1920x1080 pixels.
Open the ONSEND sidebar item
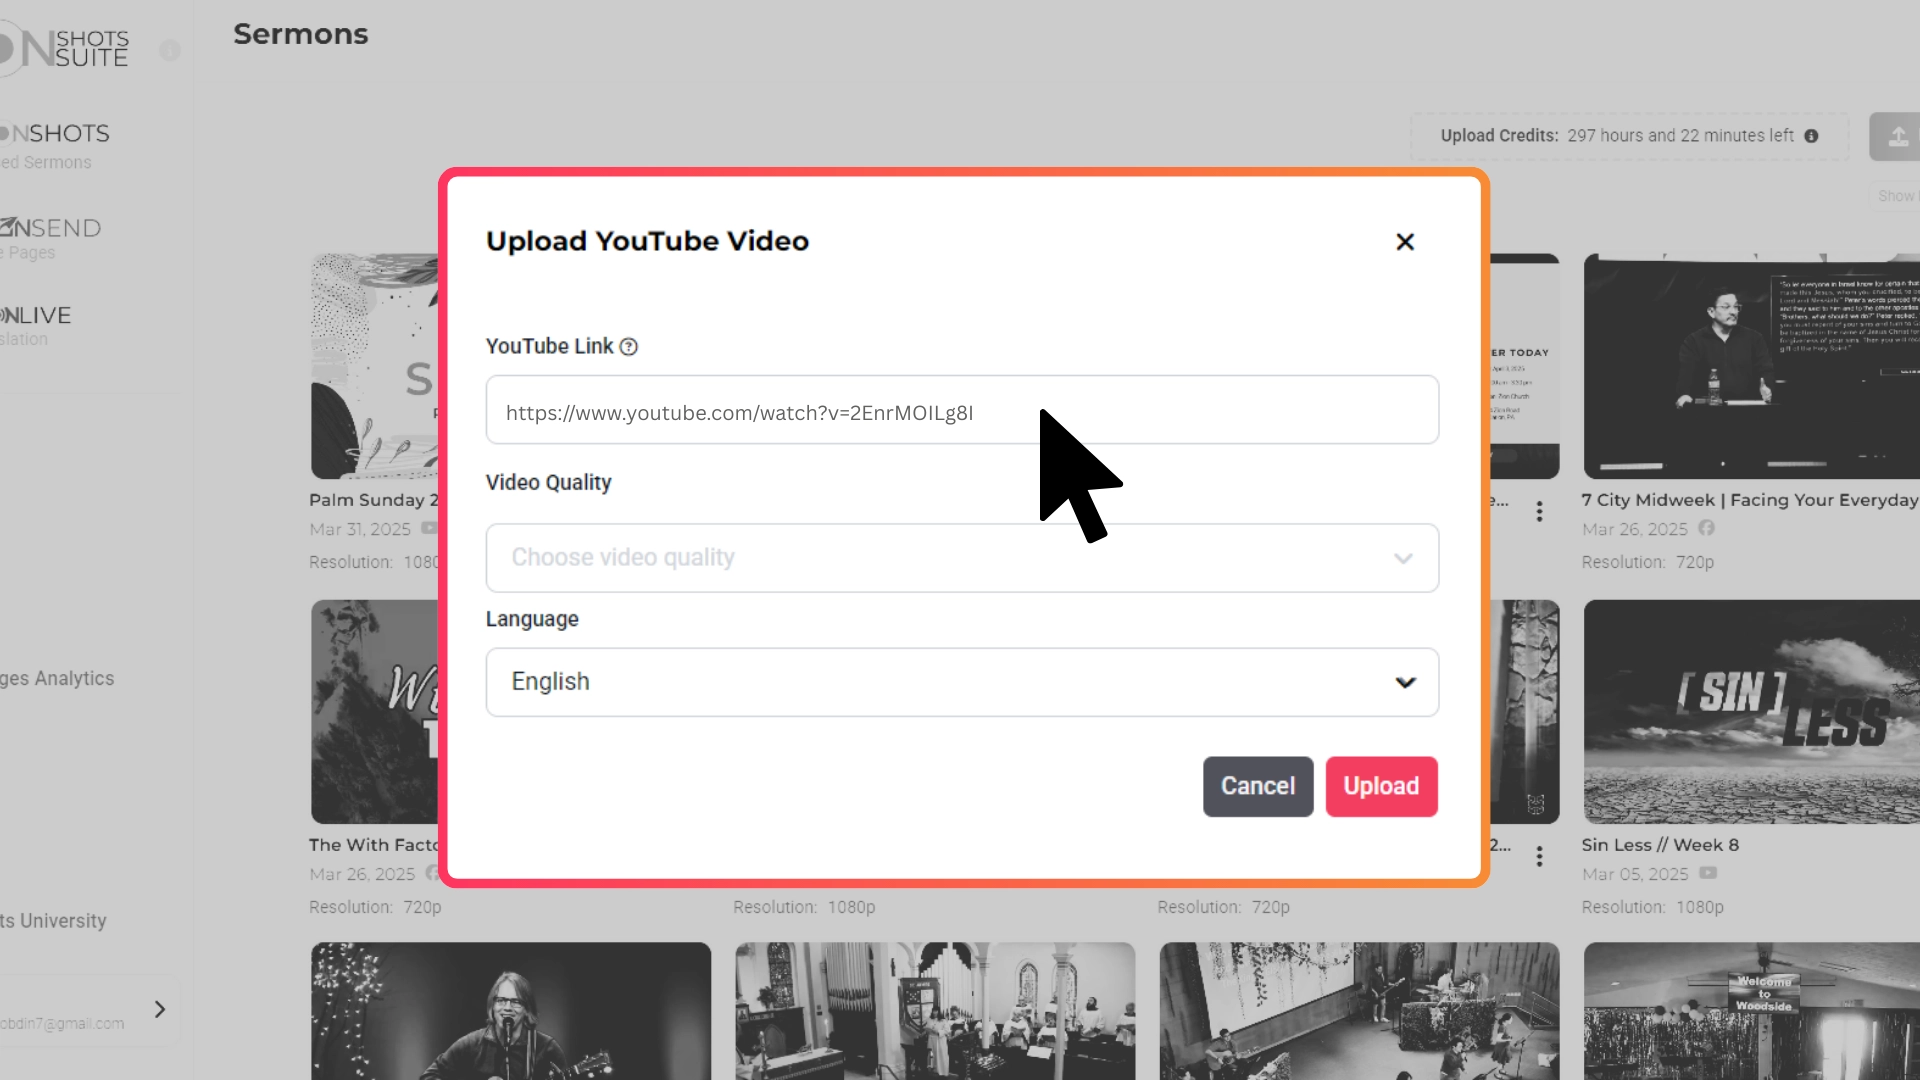(50, 238)
